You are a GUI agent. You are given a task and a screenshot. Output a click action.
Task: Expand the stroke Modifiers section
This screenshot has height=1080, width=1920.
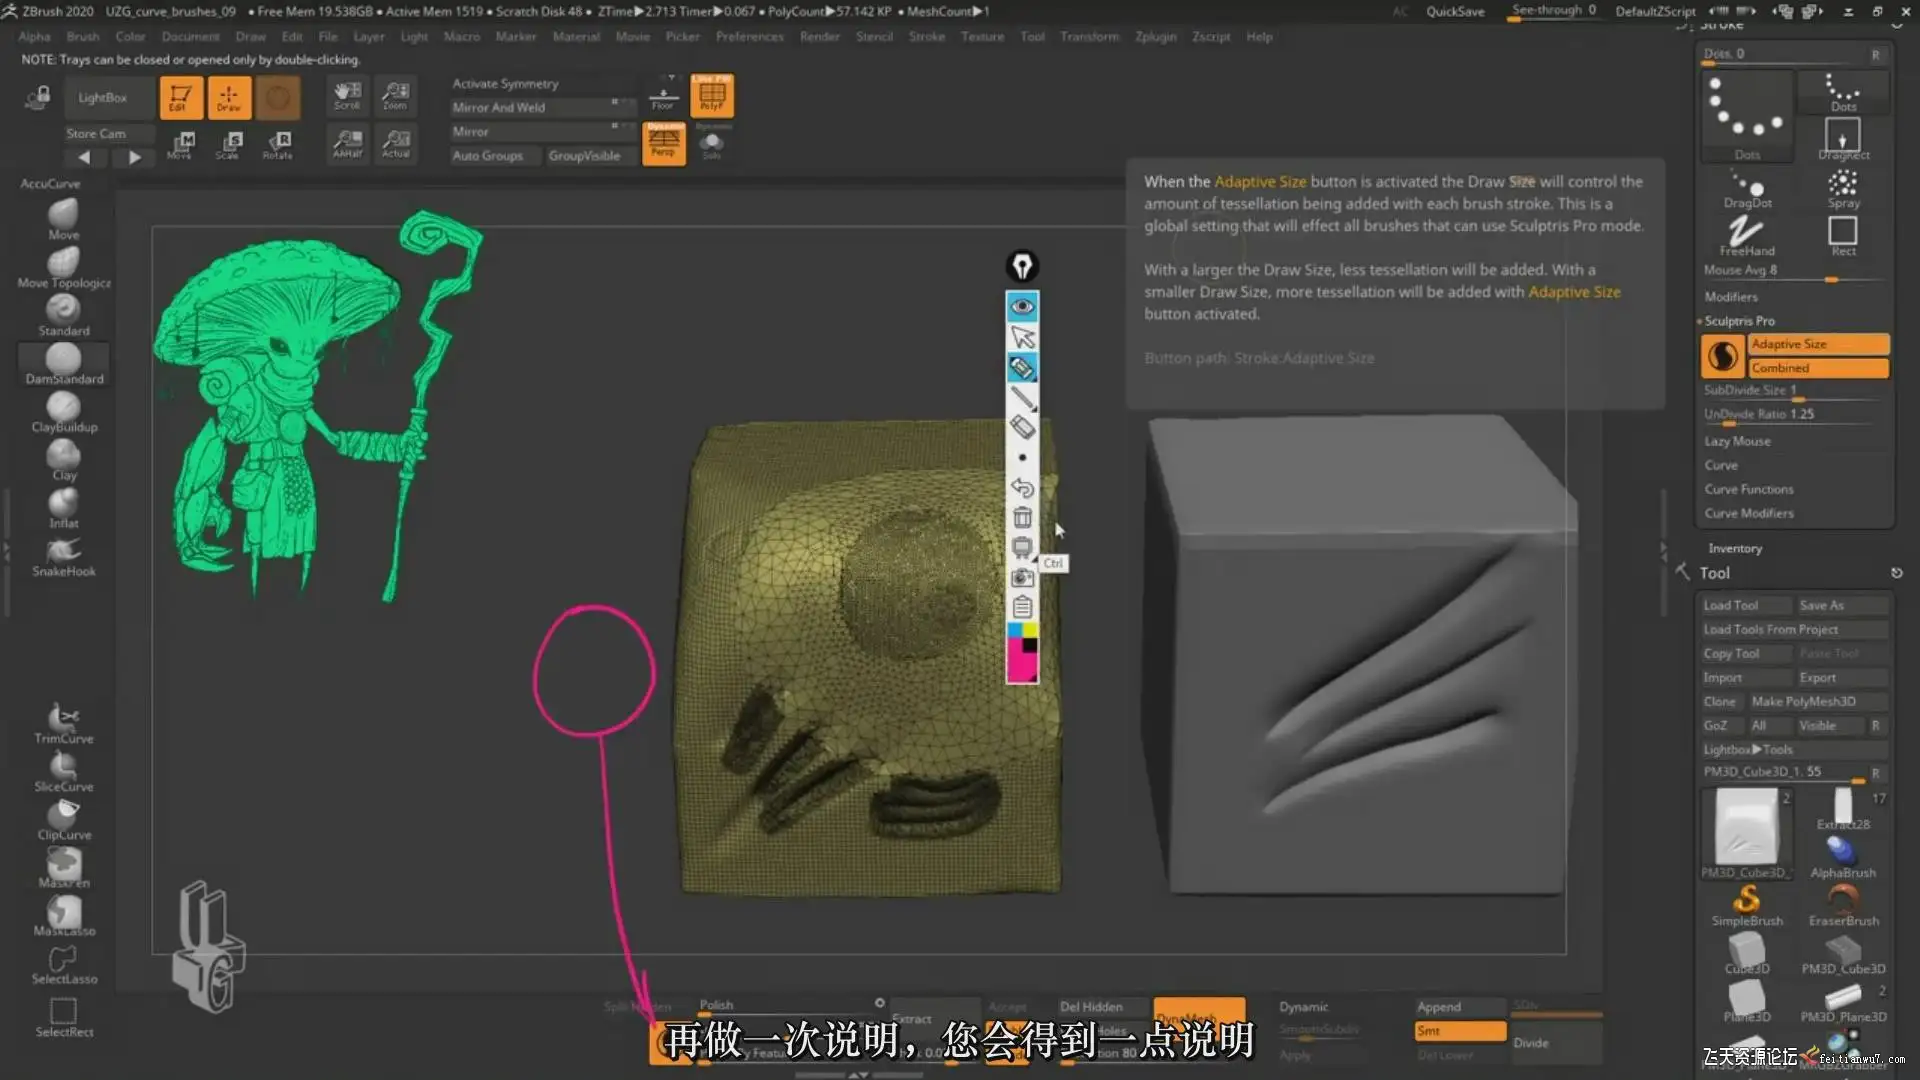[1730, 297]
